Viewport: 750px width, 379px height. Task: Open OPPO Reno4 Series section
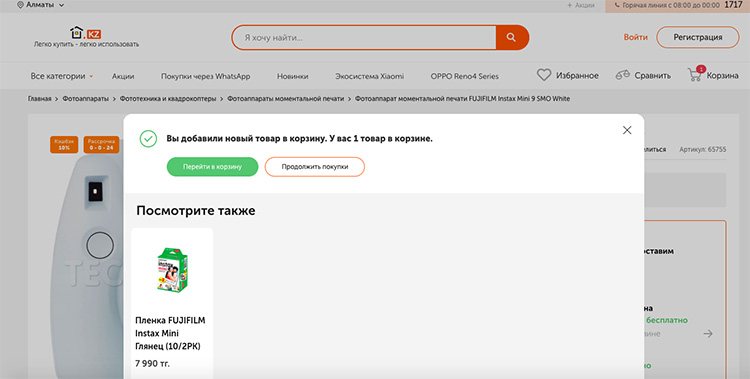click(464, 76)
